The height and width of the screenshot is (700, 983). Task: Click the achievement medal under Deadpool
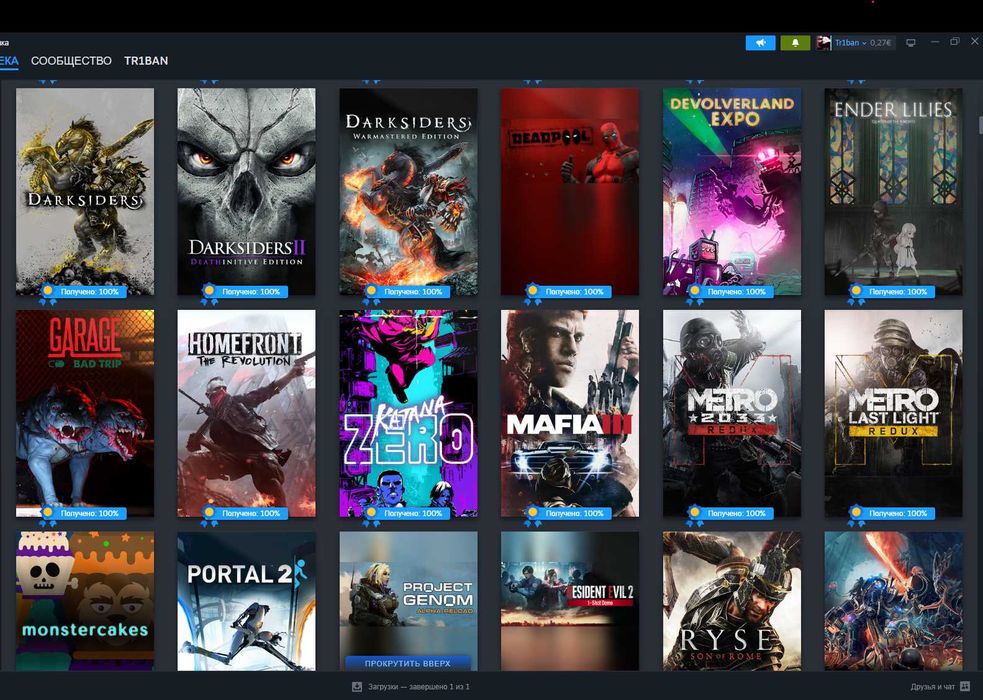[532, 293]
